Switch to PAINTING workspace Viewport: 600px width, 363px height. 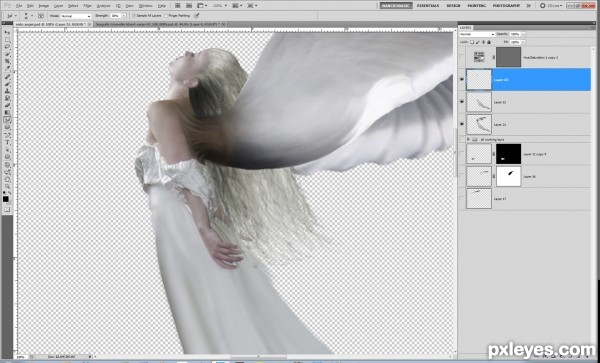click(476, 6)
